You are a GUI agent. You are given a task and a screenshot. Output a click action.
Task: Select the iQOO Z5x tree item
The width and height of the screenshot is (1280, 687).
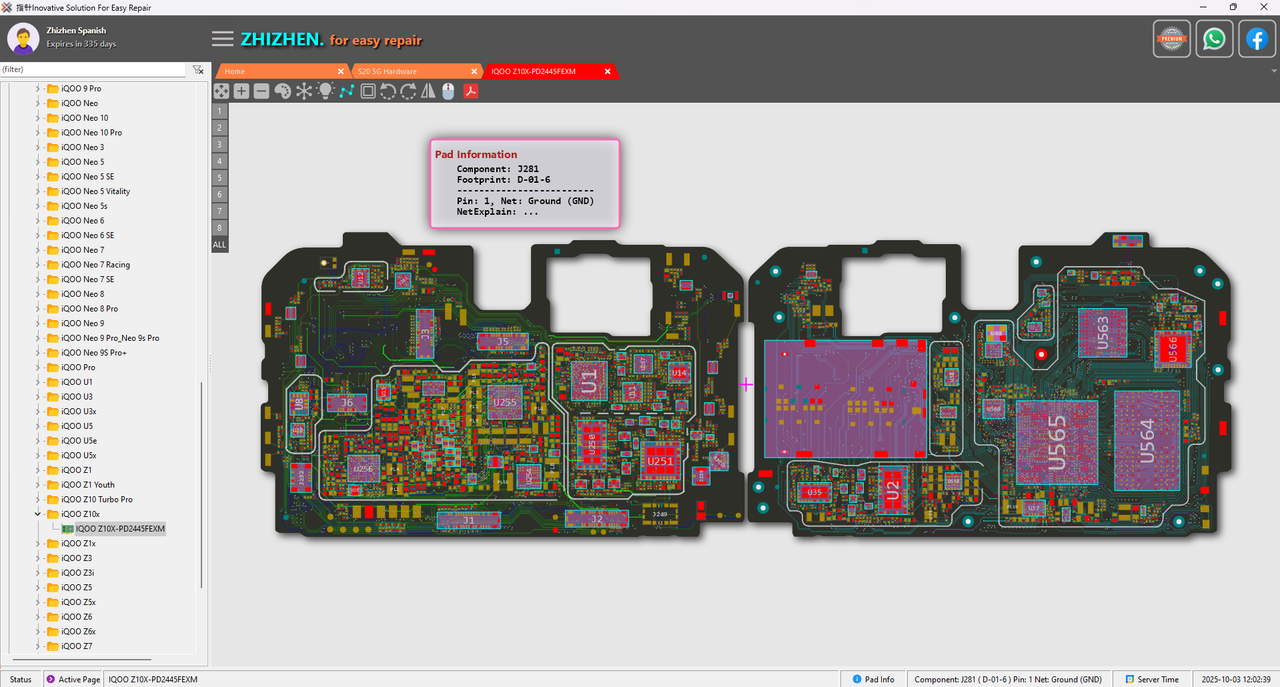[x=71, y=602]
